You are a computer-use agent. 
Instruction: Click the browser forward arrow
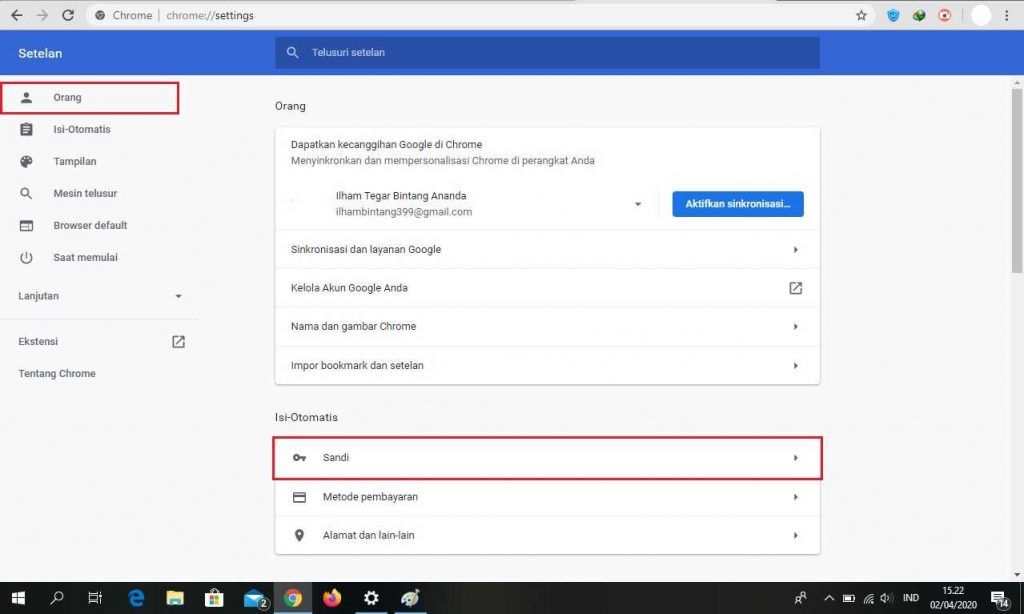pos(42,15)
